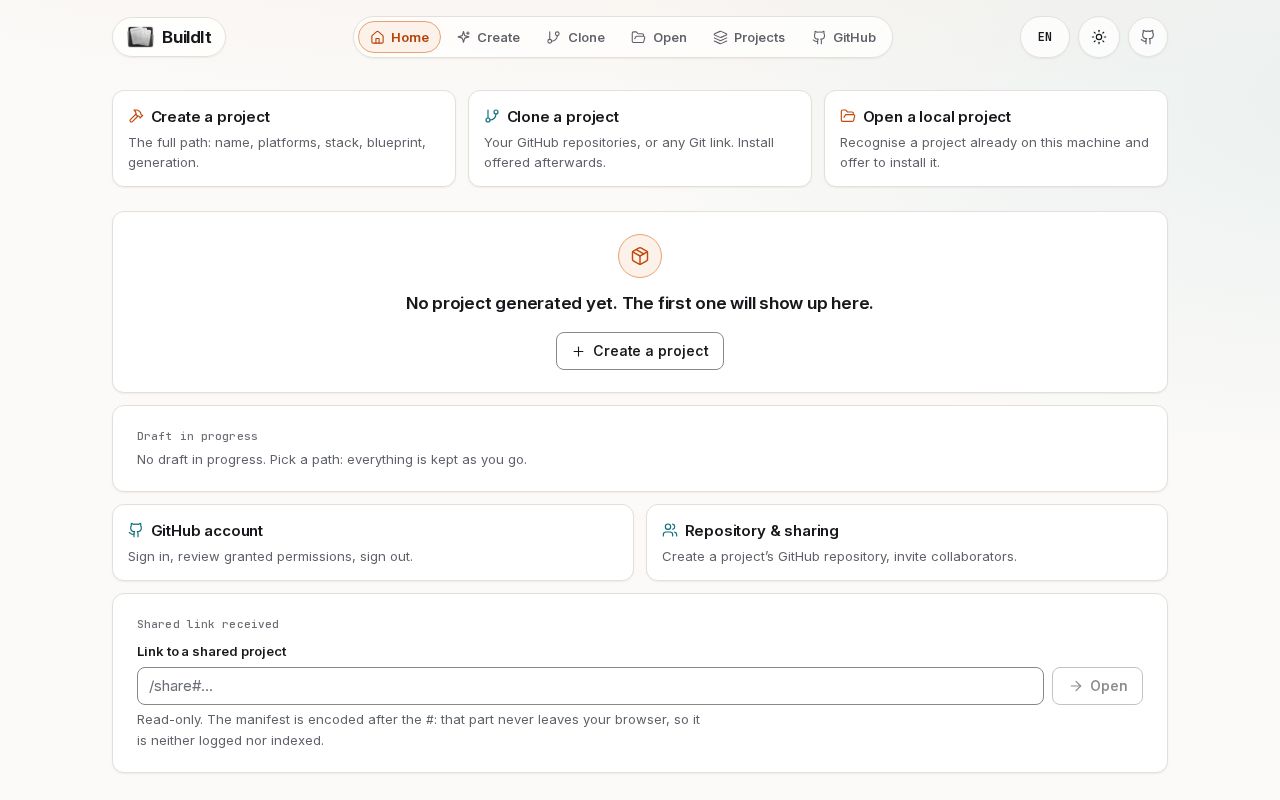Focus the /share# link input field
1280x800 pixels.
point(590,686)
